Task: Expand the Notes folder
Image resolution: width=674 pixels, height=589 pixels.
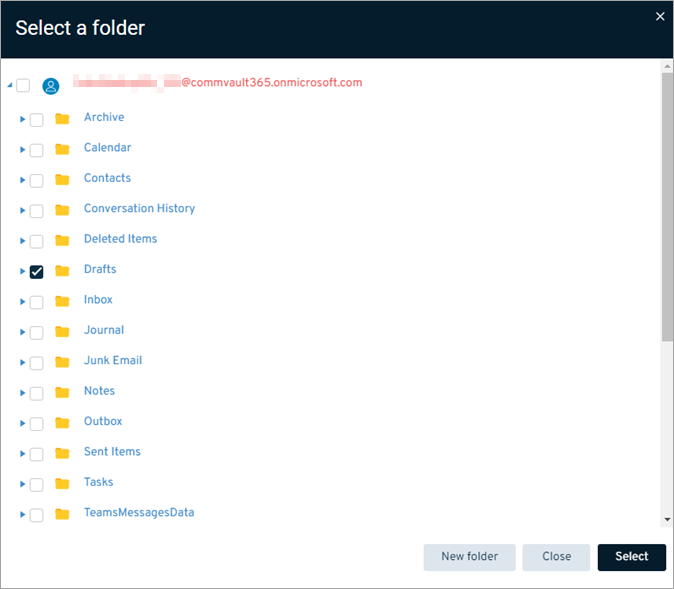Action: [x=22, y=393]
